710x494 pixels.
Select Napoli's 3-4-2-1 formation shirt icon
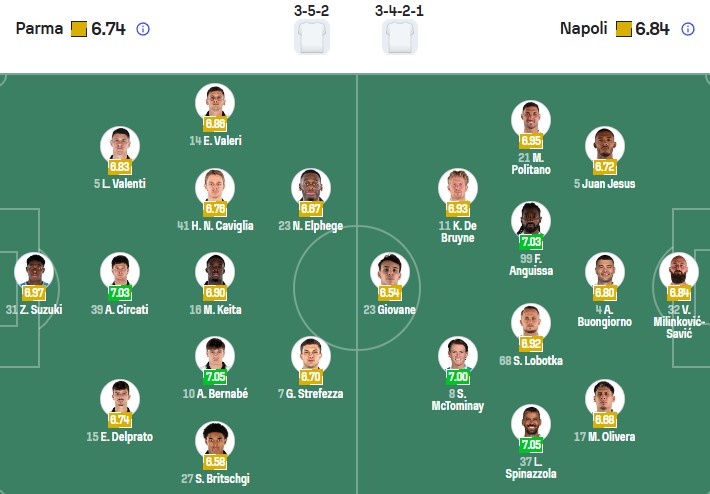click(x=400, y=37)
